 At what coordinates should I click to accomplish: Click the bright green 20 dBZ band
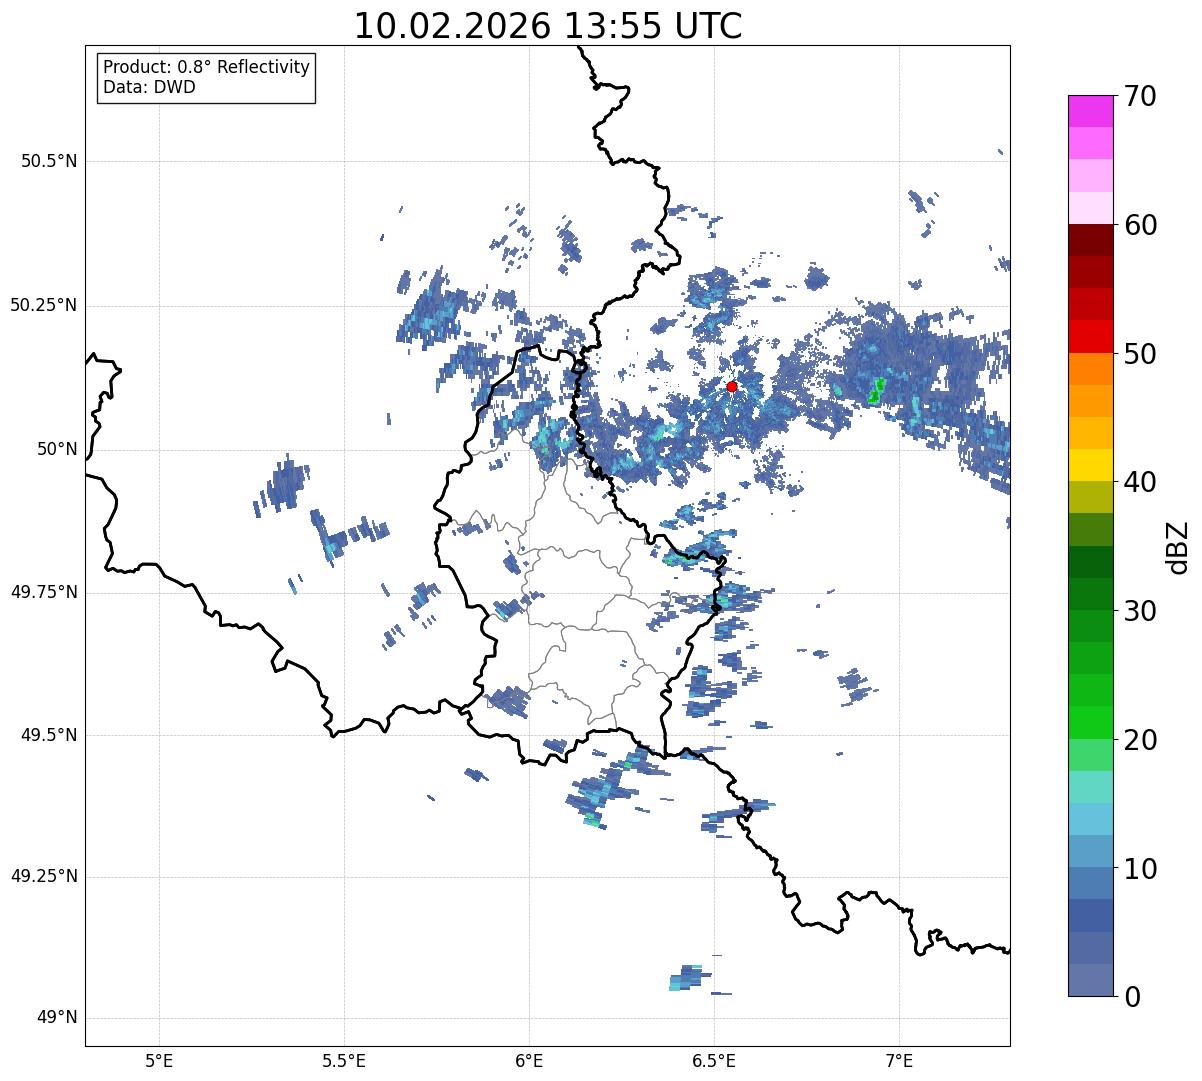pos(1097,722)
